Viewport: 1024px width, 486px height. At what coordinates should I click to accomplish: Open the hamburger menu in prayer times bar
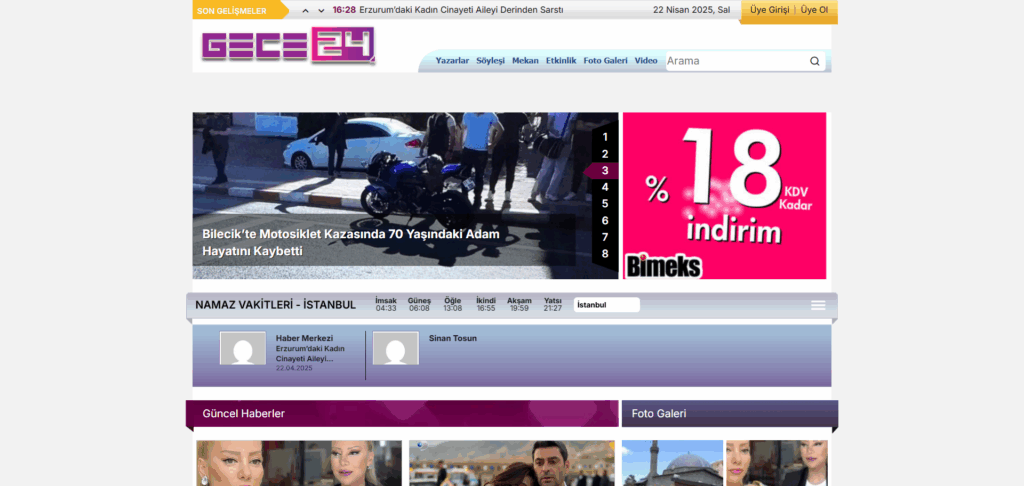pos(818,305)
